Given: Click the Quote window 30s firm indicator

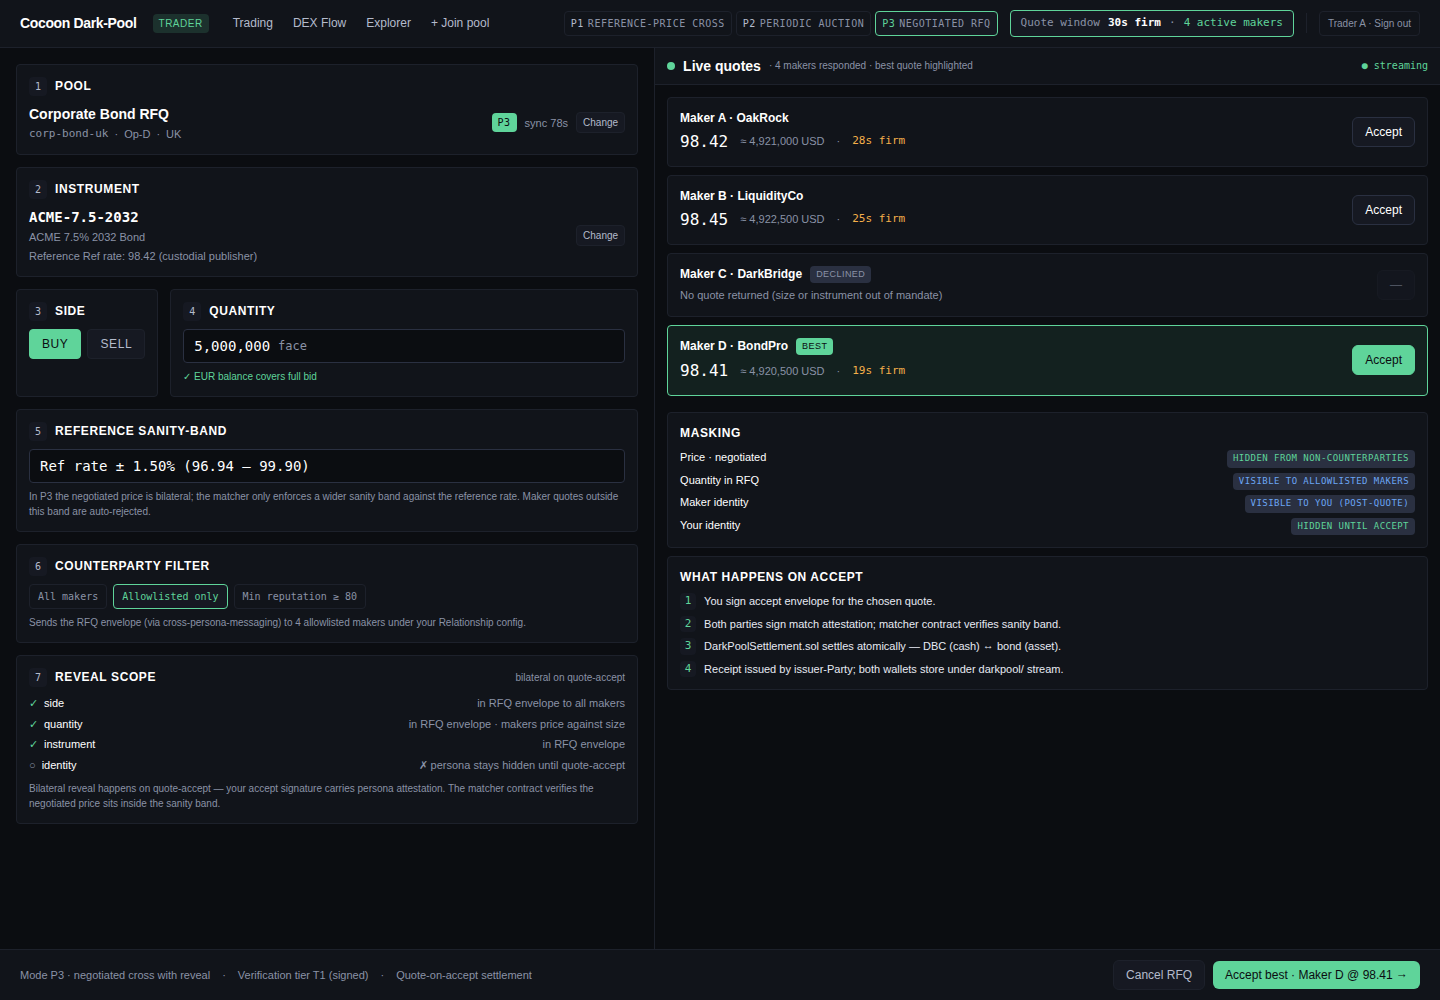Looking at the screenshot, I should (1151, 23).
